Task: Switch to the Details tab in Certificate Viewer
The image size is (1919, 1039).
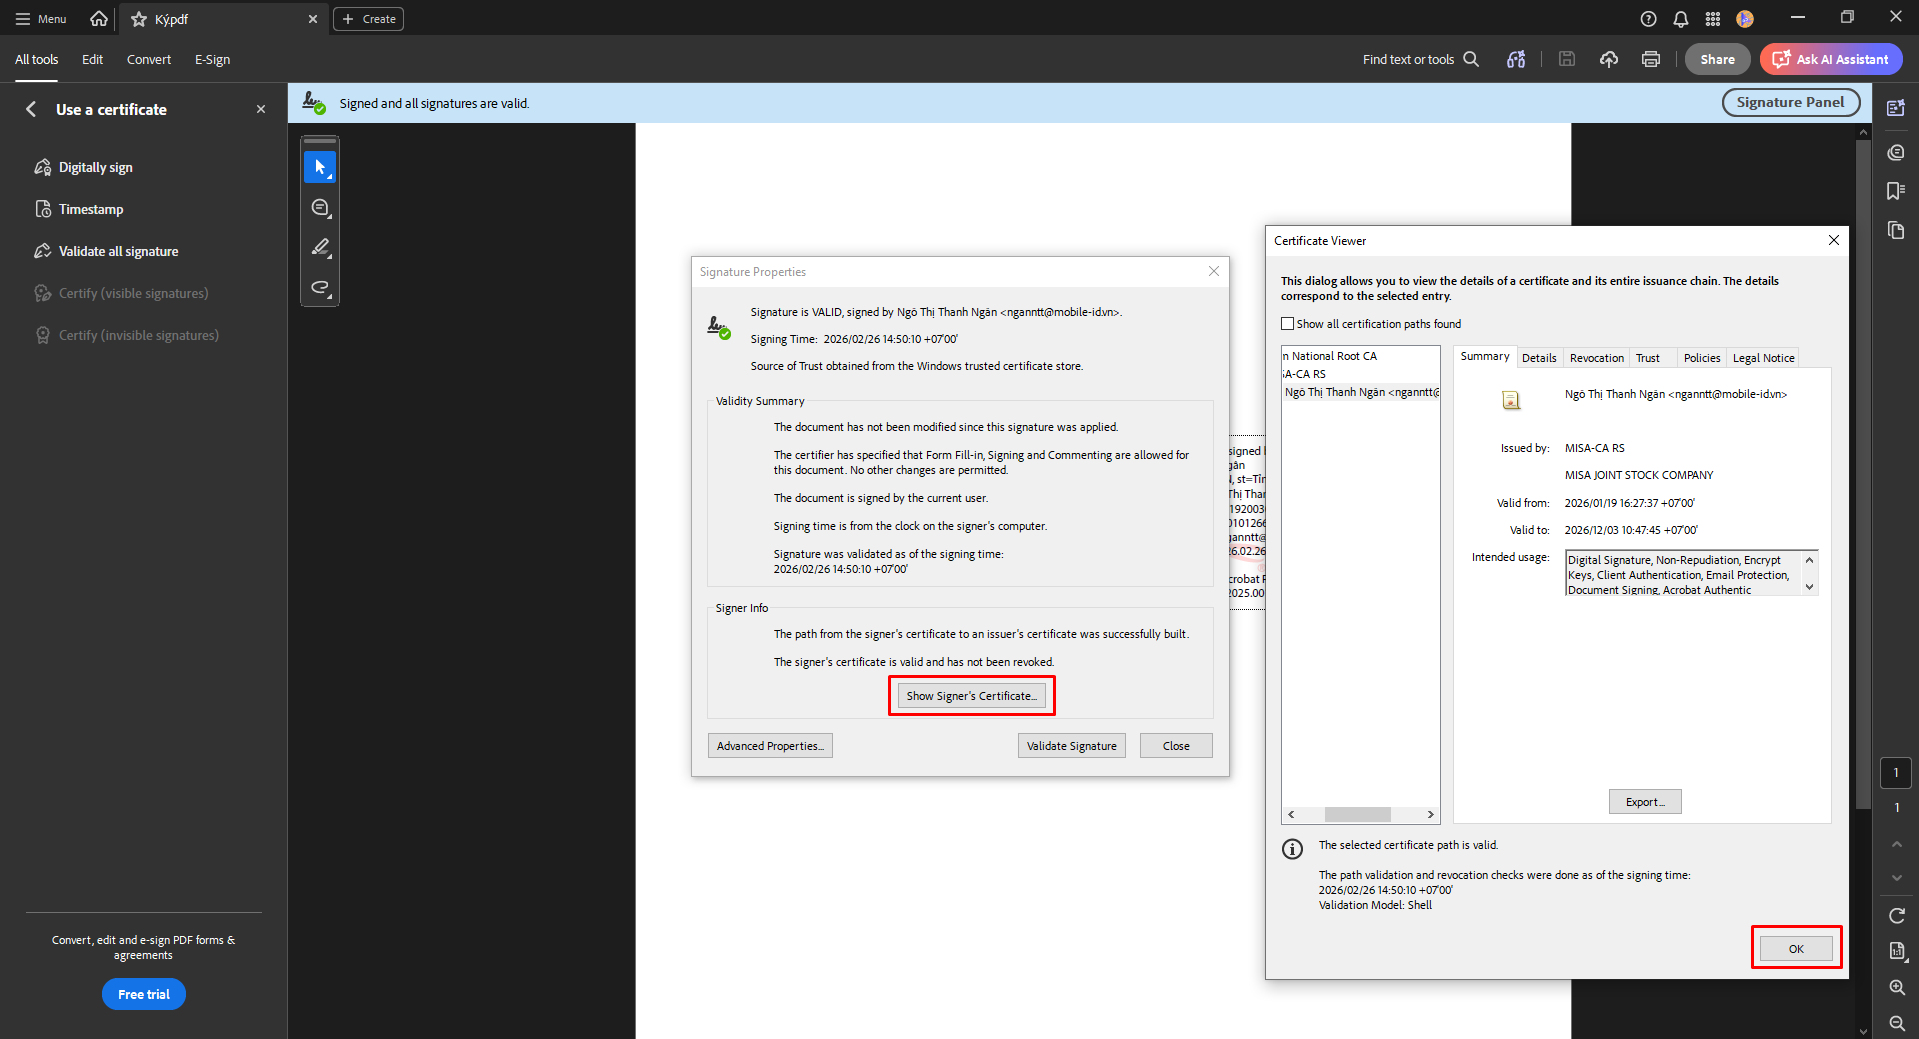Action: pos(1539,358)
